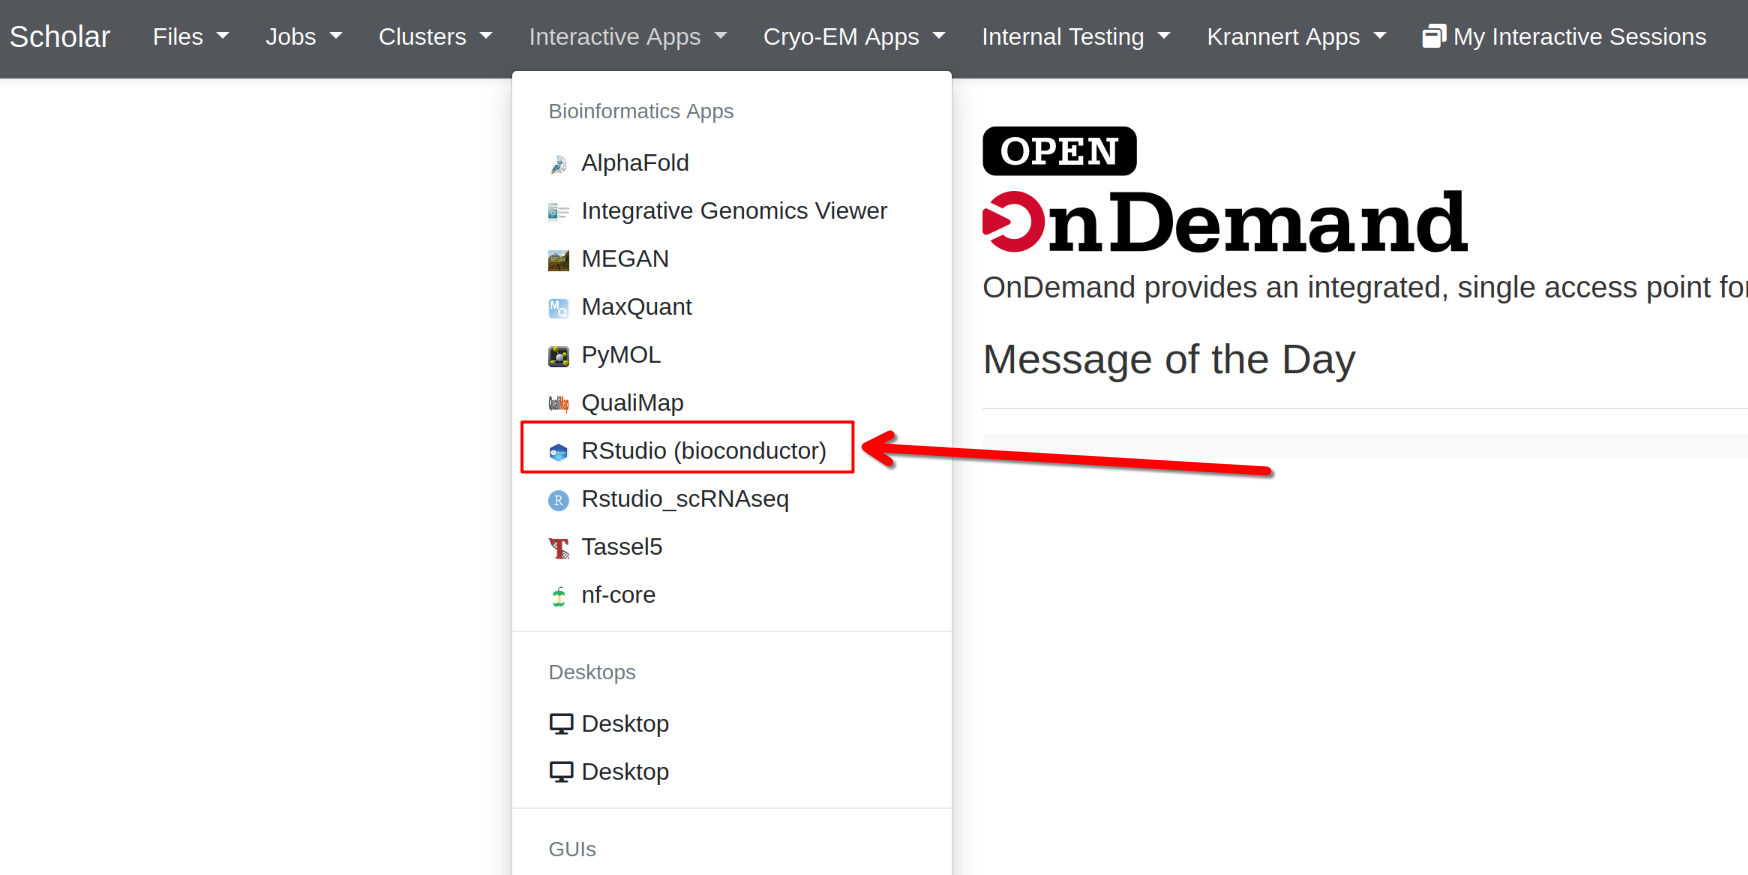This screenshot has height=875, width=1748.
Task: Collapse the Interactive Apps dropdown arrow
Action: point(720,36)
